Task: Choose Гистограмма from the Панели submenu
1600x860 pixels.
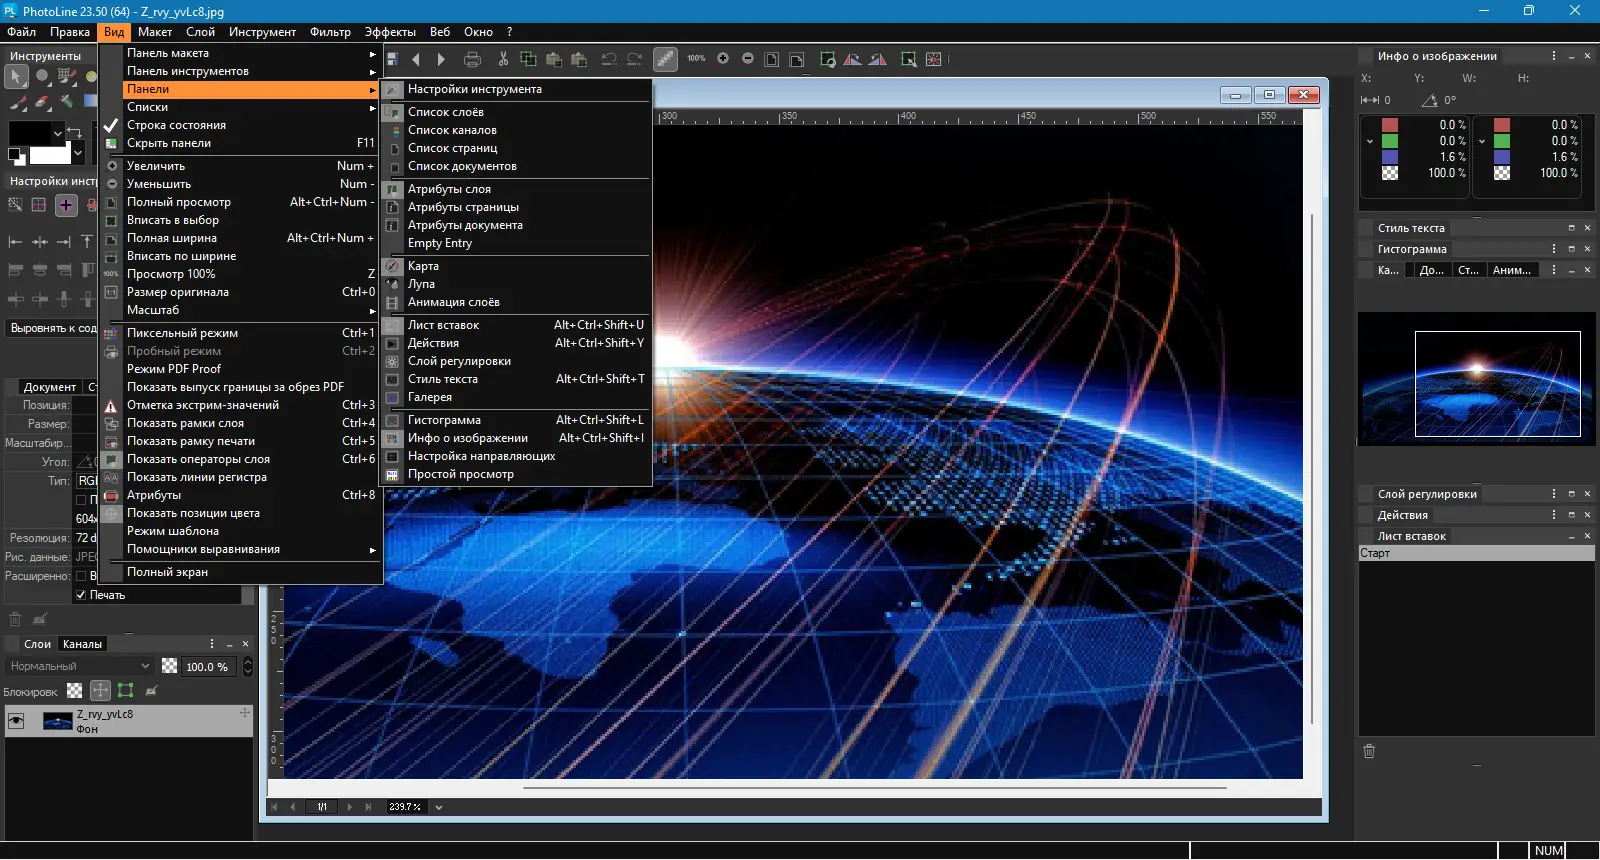Action: 444,420
